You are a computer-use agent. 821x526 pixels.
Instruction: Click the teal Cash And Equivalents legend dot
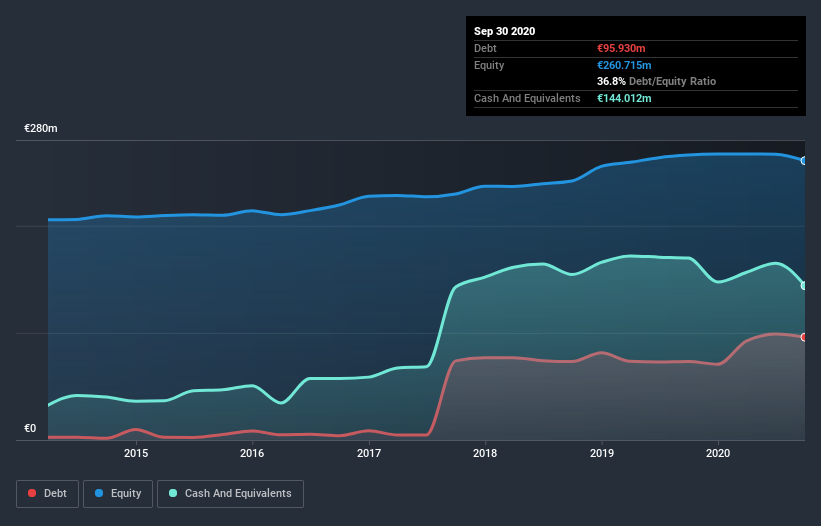click(173, 493)
